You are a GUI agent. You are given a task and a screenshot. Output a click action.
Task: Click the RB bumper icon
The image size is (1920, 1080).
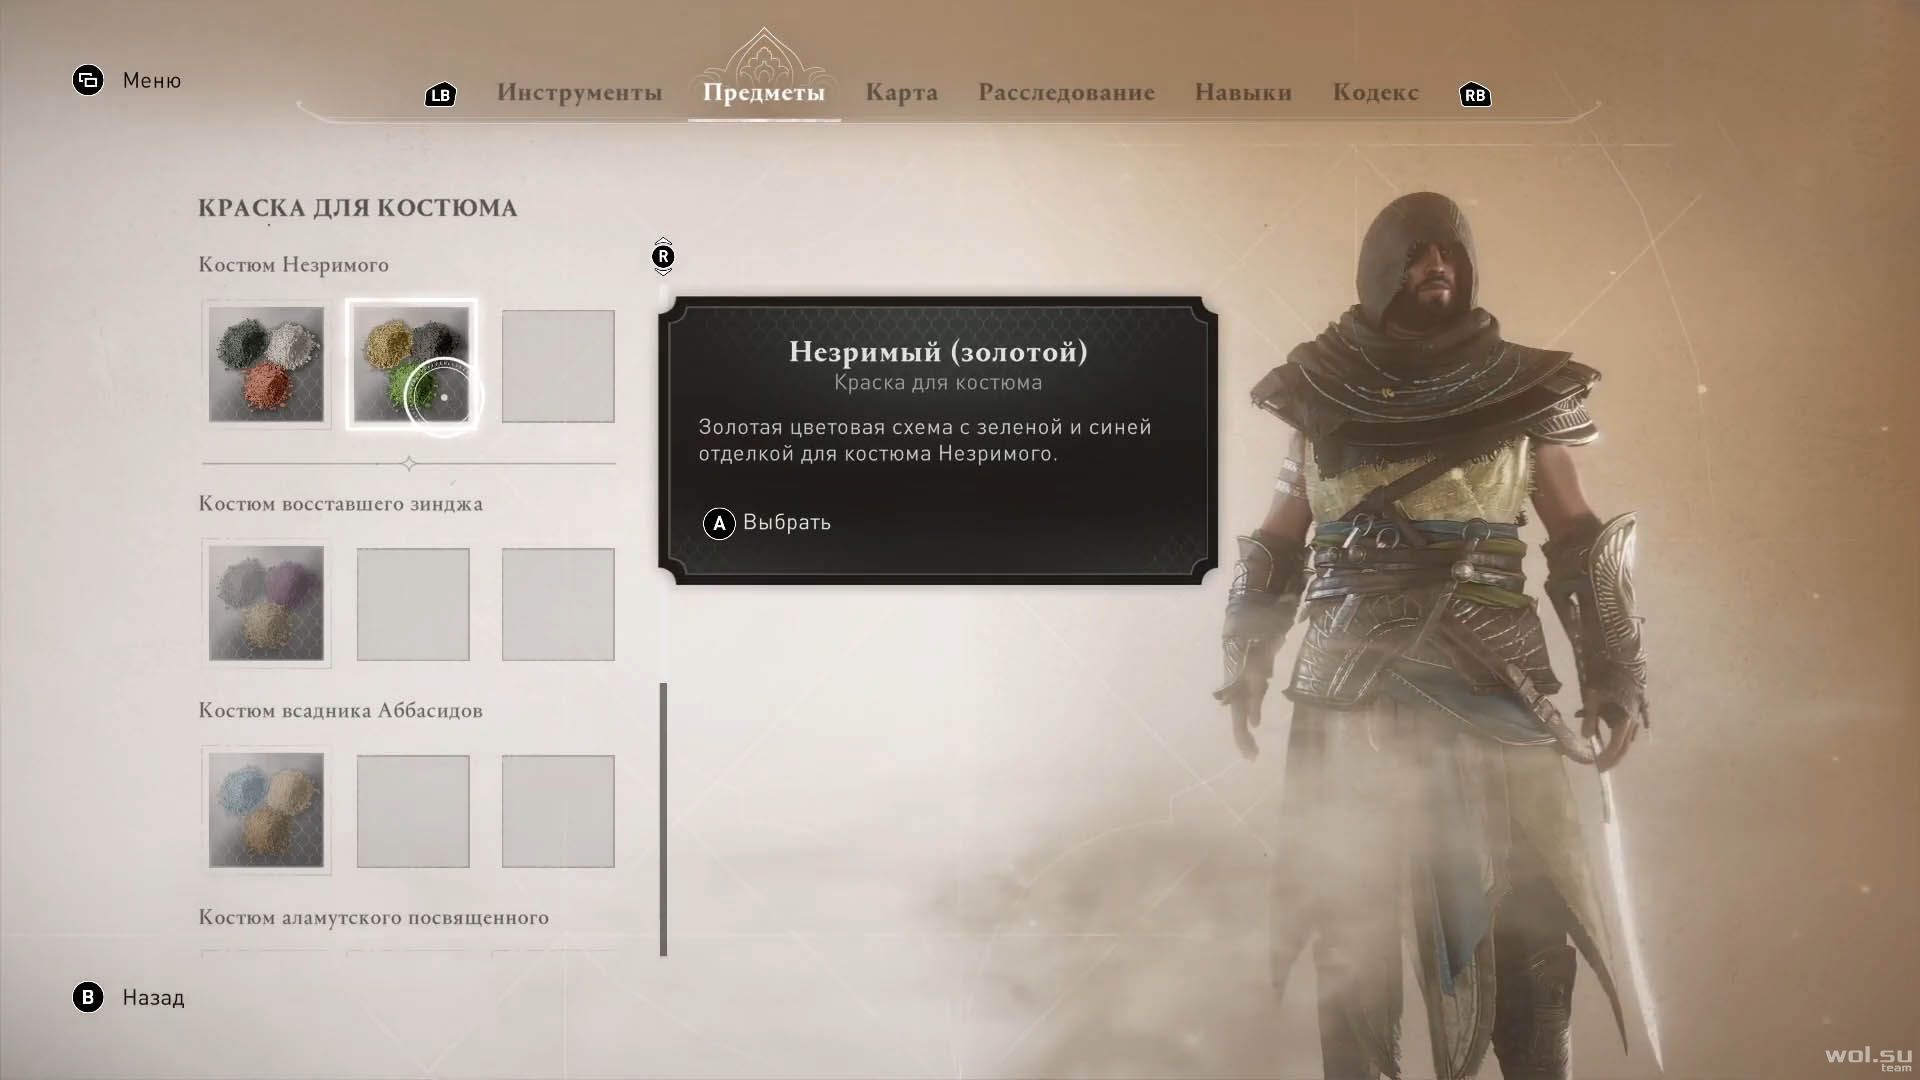pos(1475,95)
